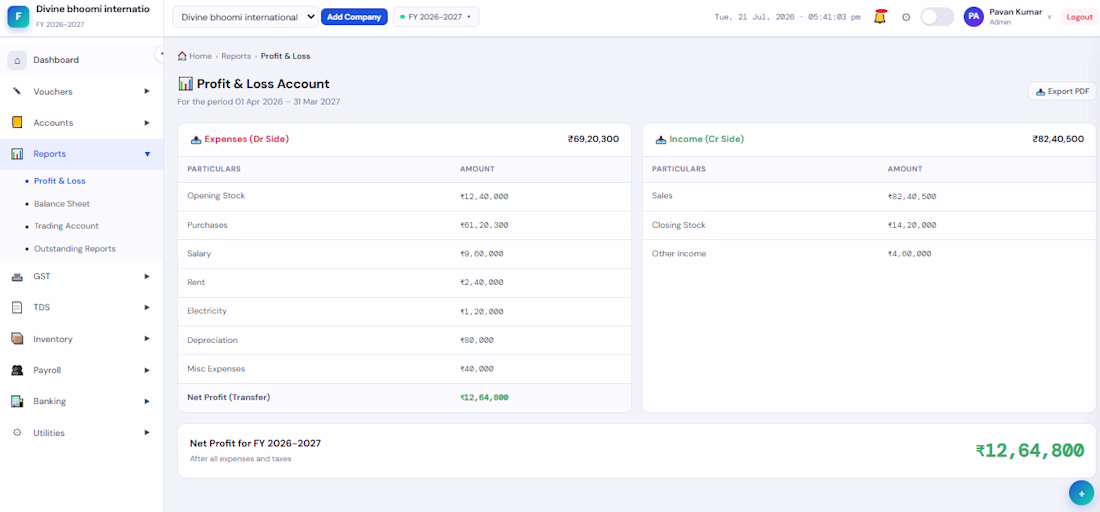1100x512 pixels.
Task: Click the Home breadcrumb house icon
Action: (x=182, y=55)
